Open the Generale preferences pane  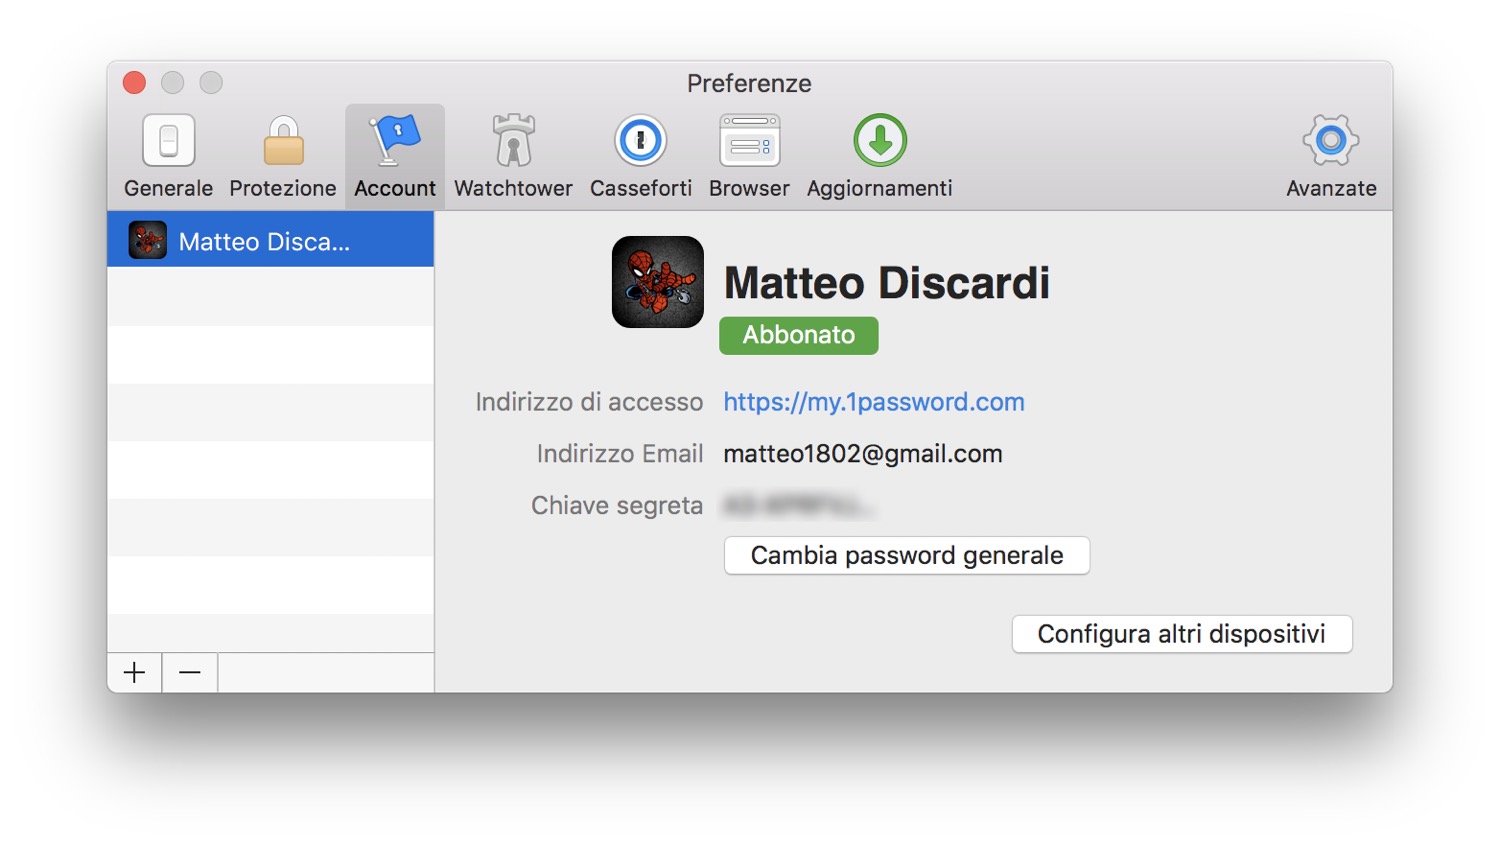pyautogui.click(x=168, y=155)
